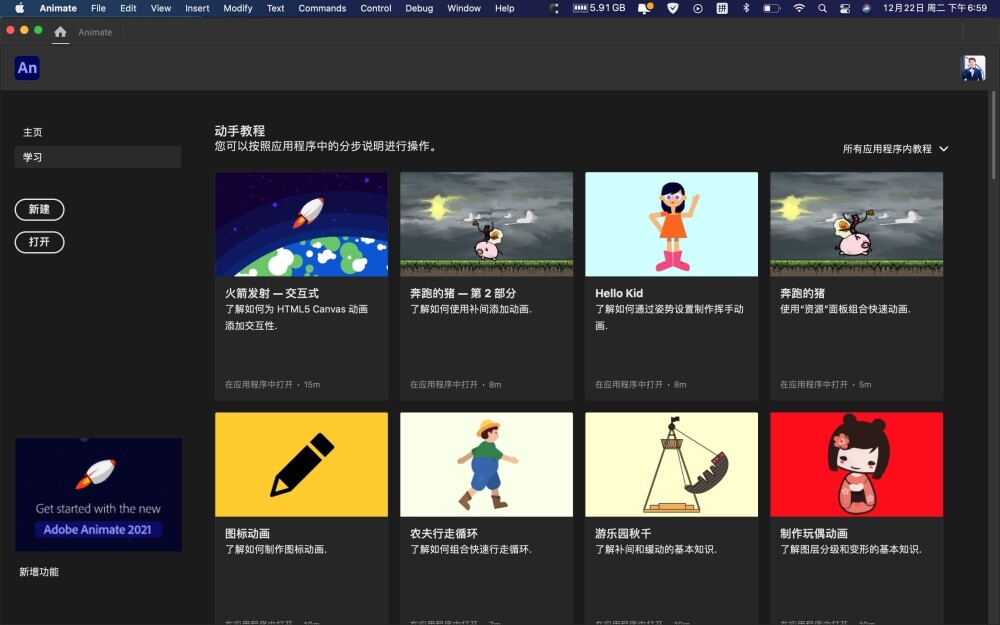Viewport: 1000px width, 625px height.
Task: Select 主页 in the sidebar
Action: pyautogui.click(x=33, y=132)
